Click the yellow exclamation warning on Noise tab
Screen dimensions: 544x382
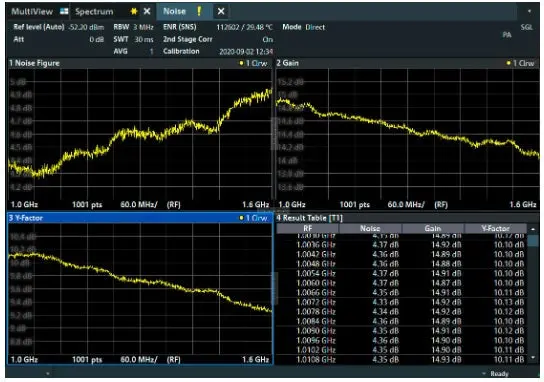(x=199, y=11)
